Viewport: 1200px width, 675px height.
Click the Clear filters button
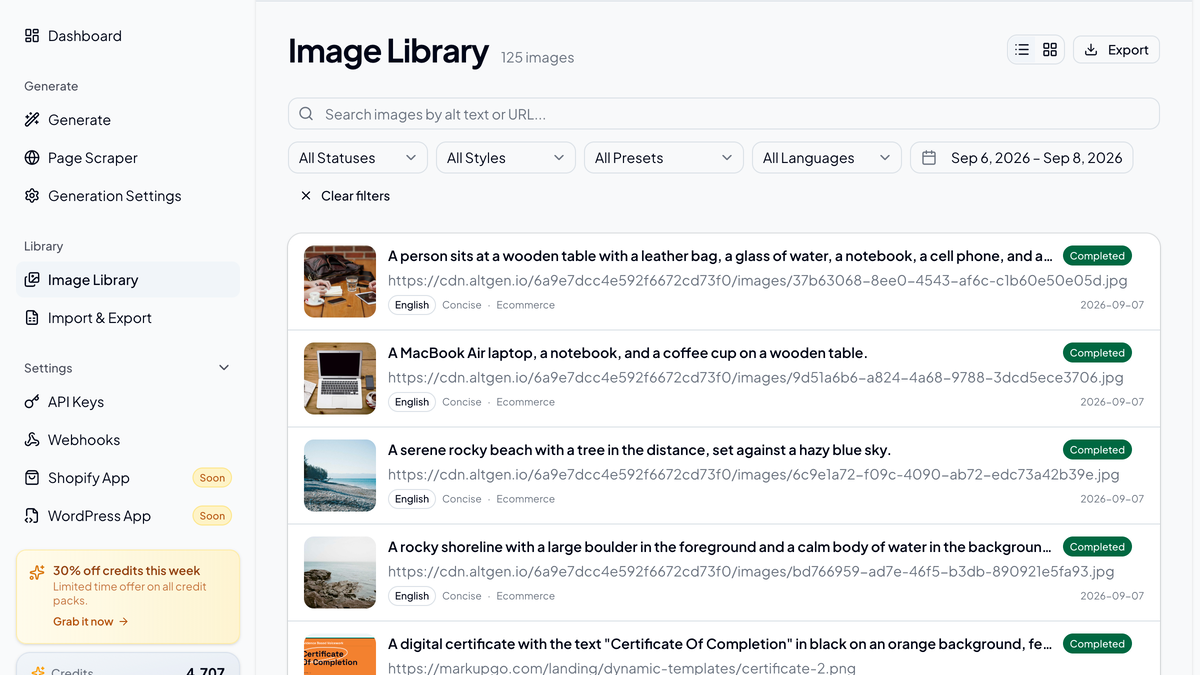click(345, 196)
